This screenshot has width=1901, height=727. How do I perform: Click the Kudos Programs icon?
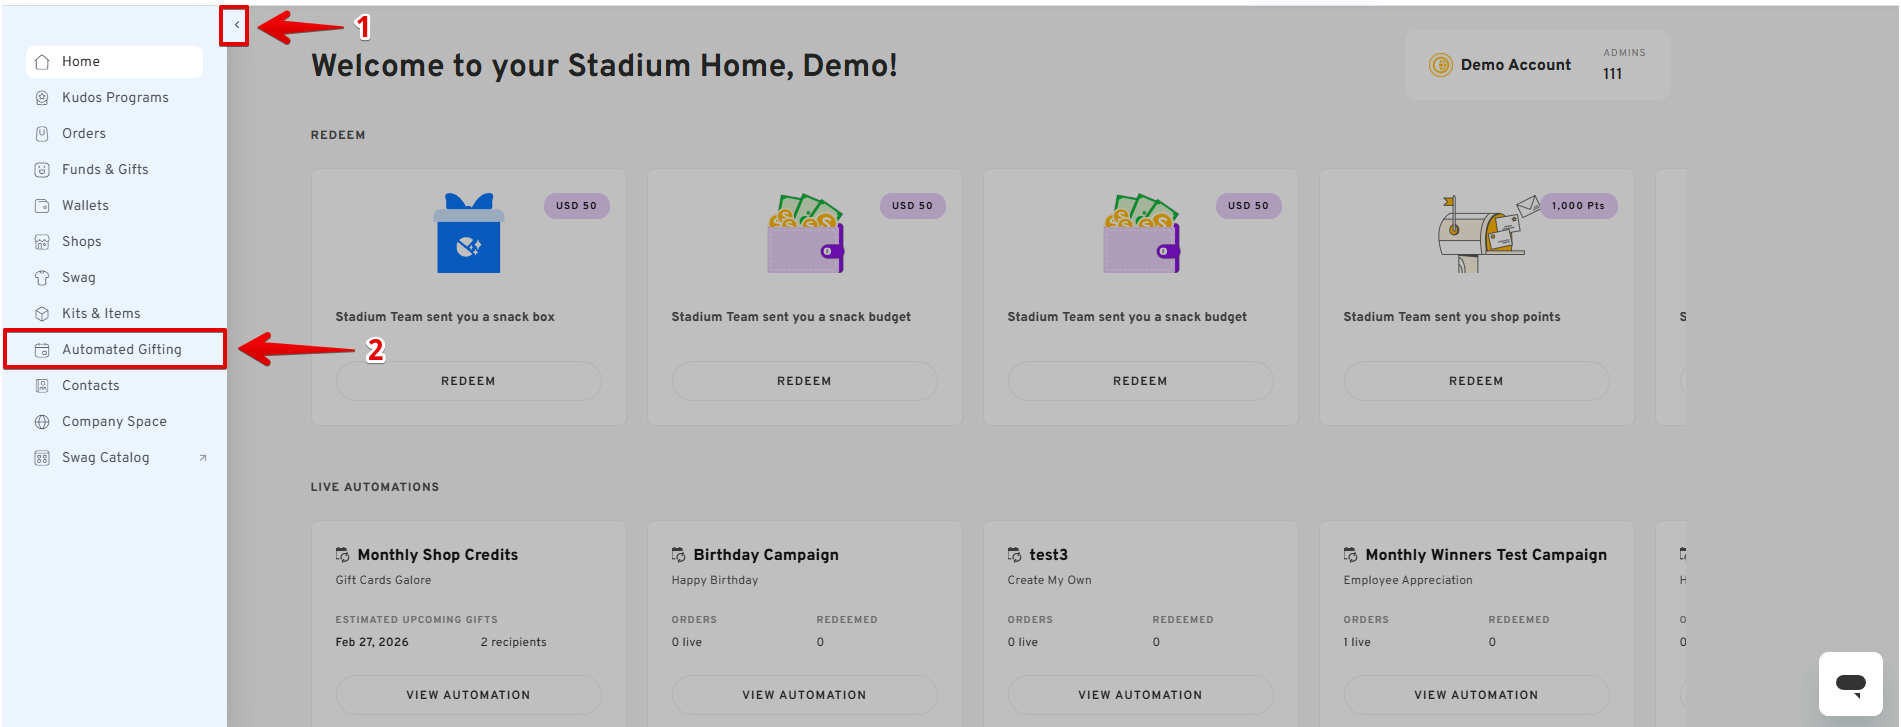42,98
